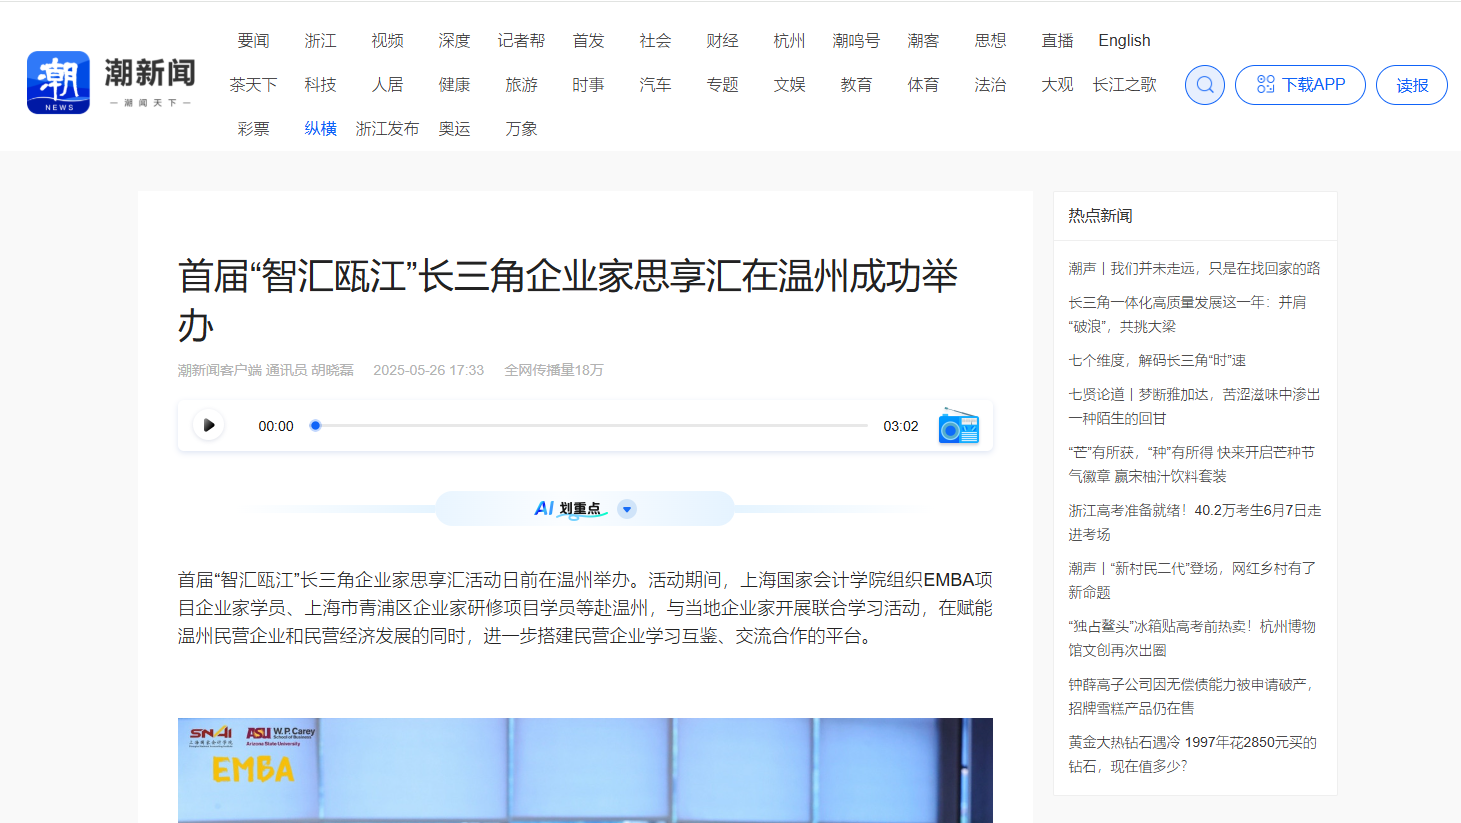This screenshot has width=1461, height=823.
Task: Play the article audio
Action: pyautogui.click(x=208, y=426)
